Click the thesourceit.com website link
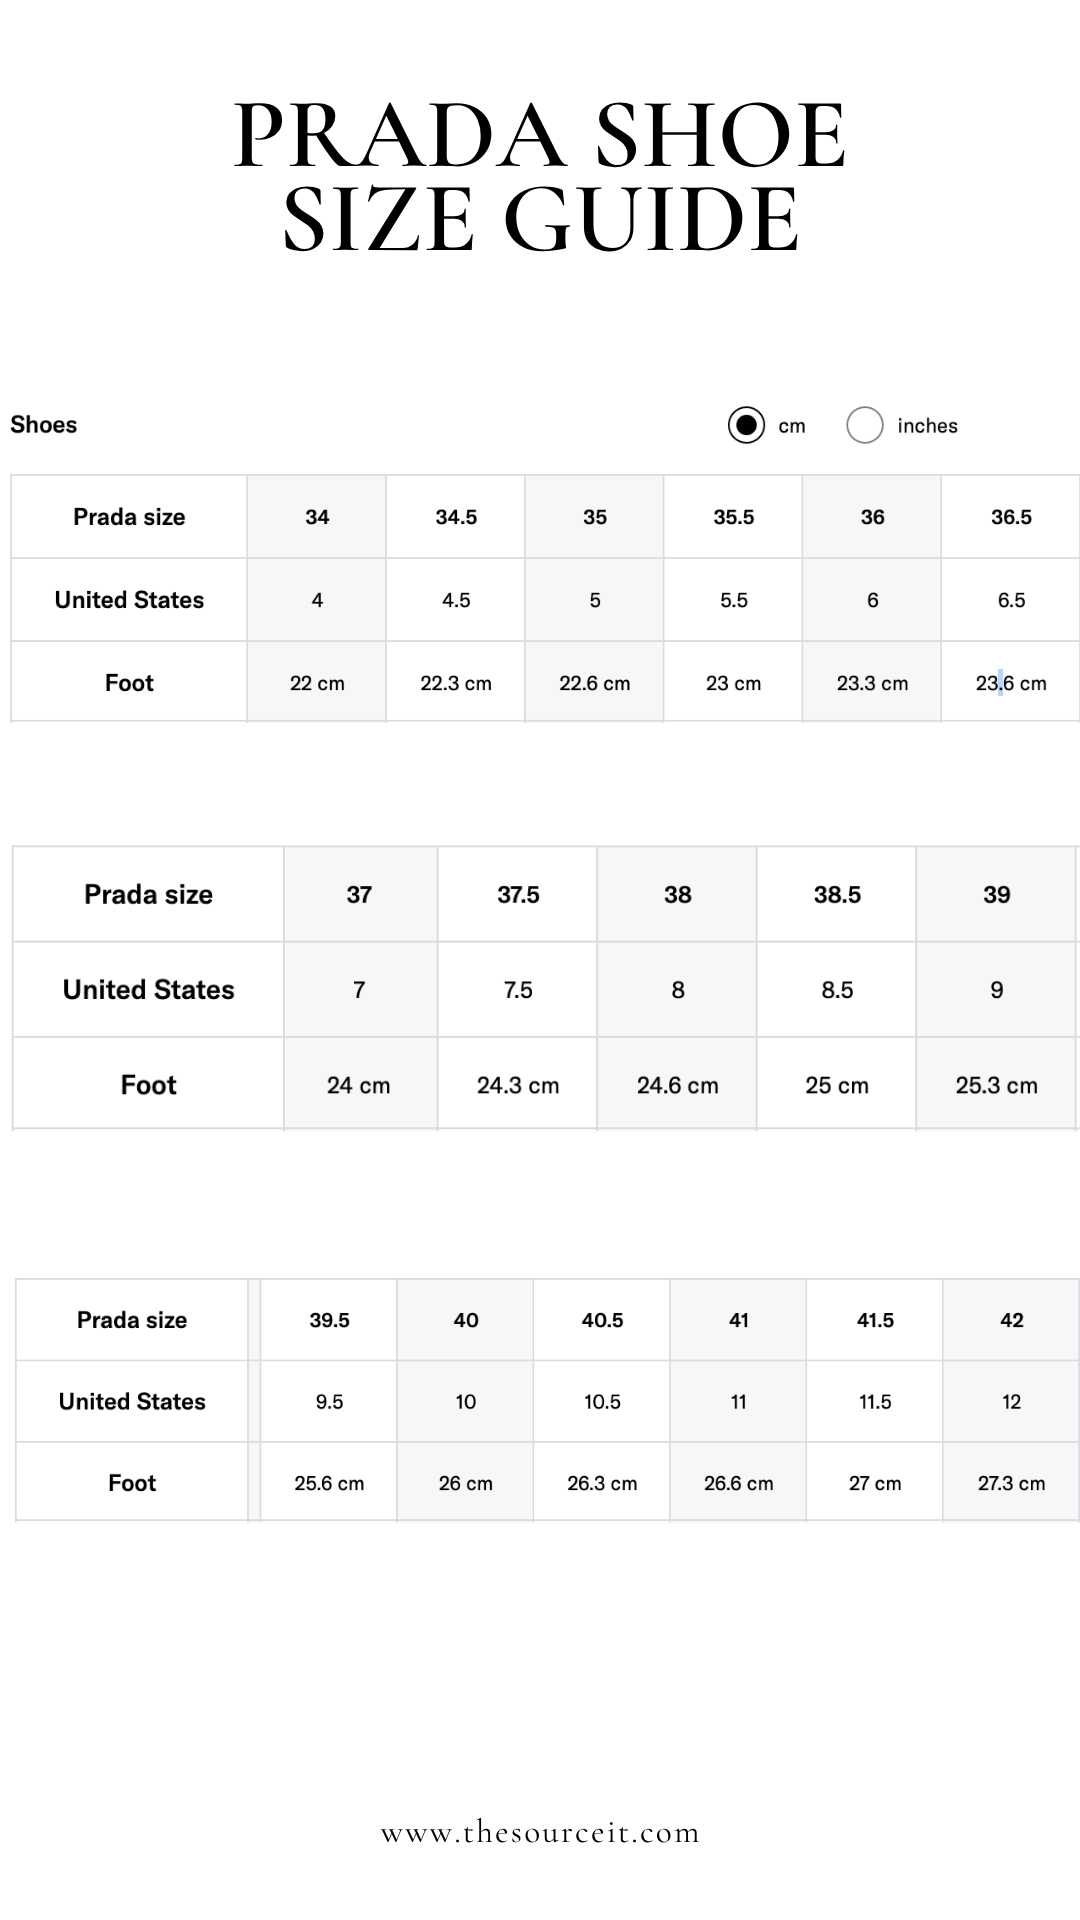Screen dimensions: 1080x1920 coord(540,1833)
